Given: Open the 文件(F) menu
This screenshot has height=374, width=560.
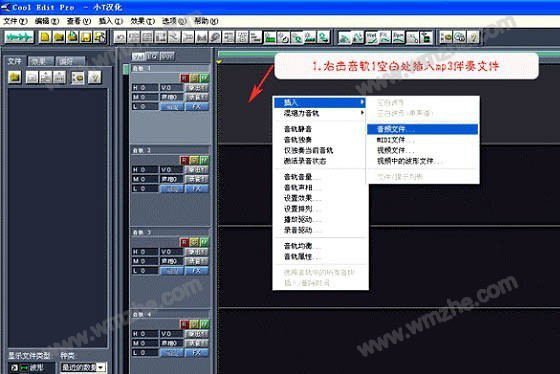Looking at the screenshot, I should [15, 21].
